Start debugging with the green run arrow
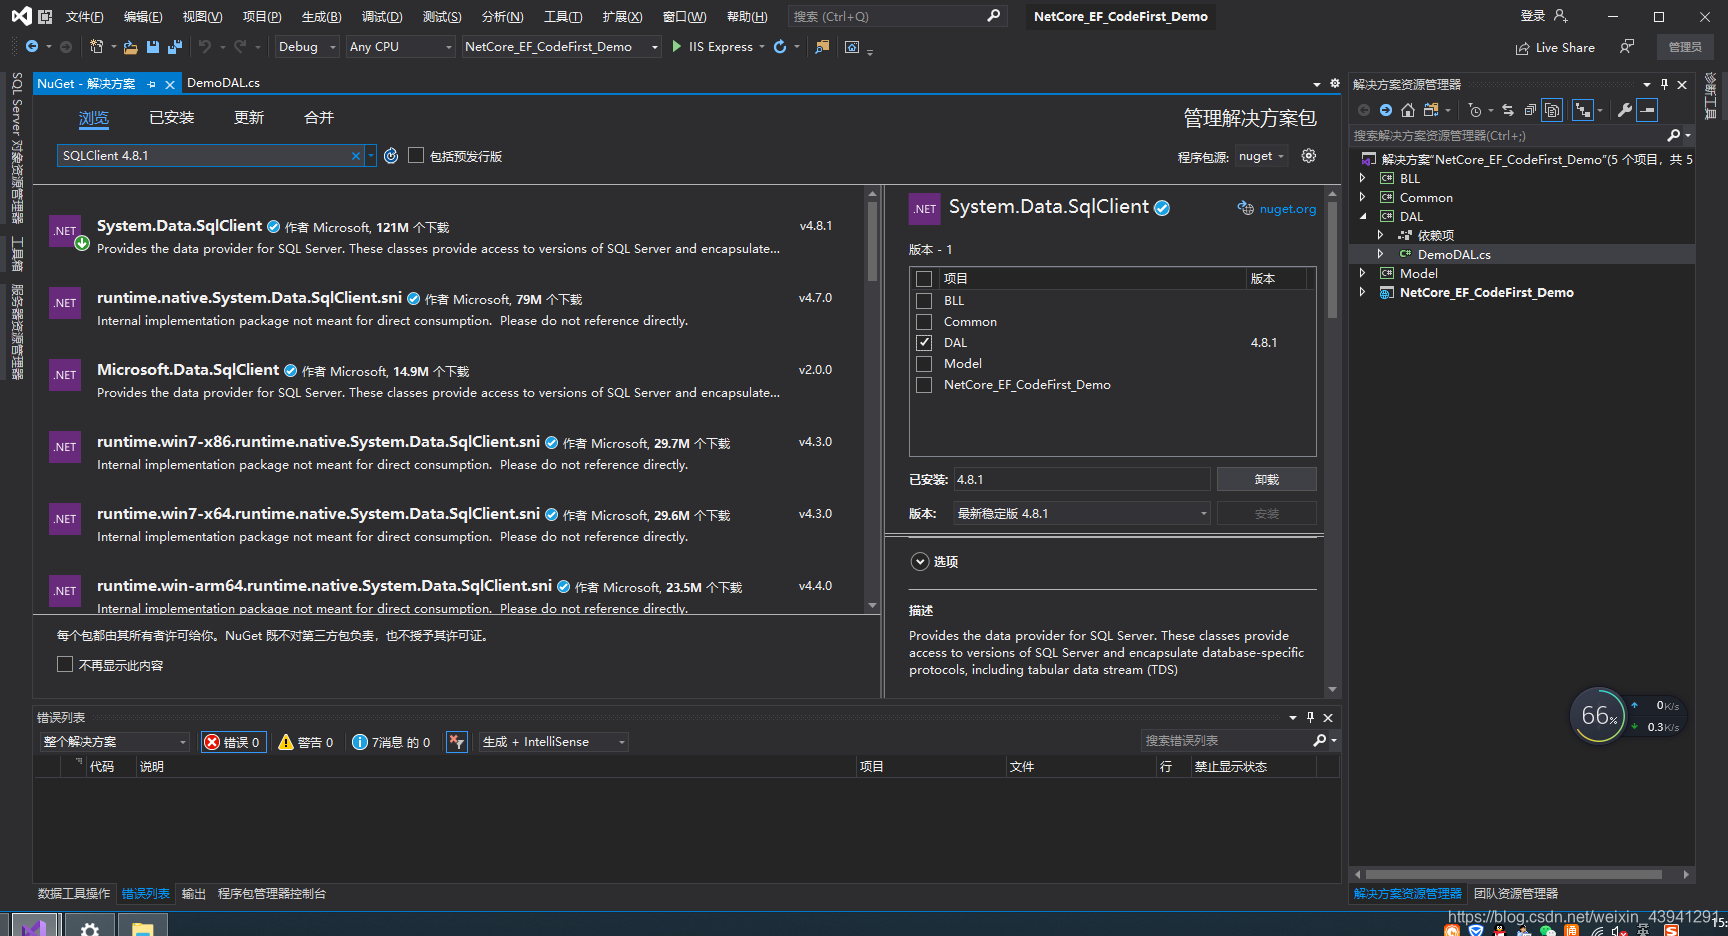Screen dimensions: 1728x936 (x=677, y=47)
